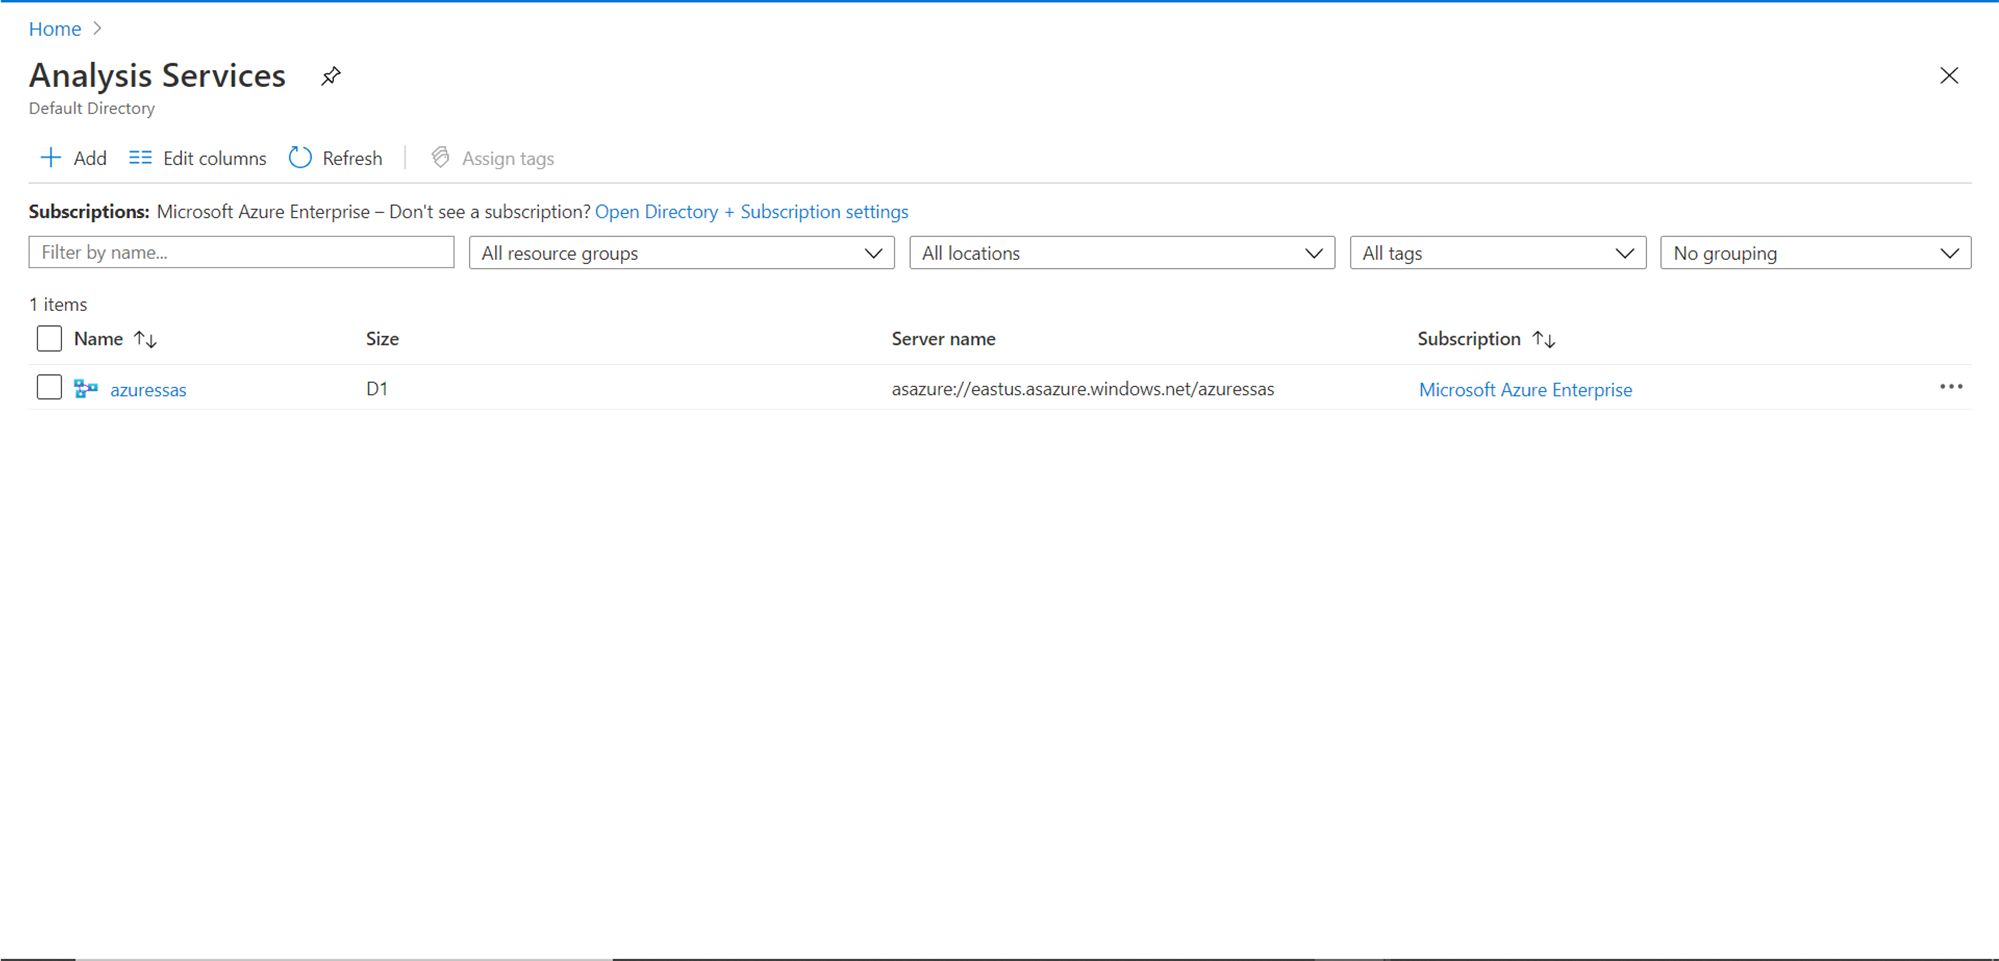Click the Assign tags icon

pos(440,158)
